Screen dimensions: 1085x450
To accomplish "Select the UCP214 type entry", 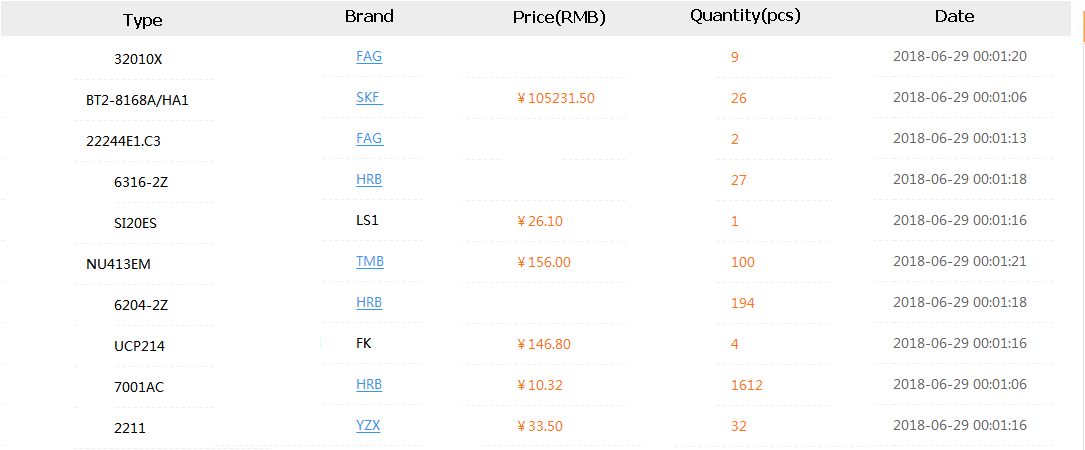I will click(139, 346).
